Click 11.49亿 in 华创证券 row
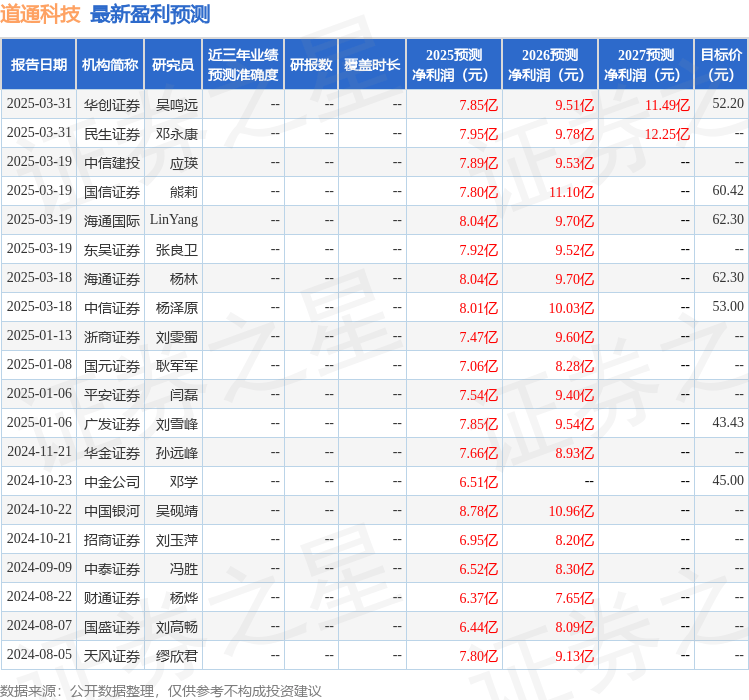This screenshot has height=700, width=749. point(667,105)
